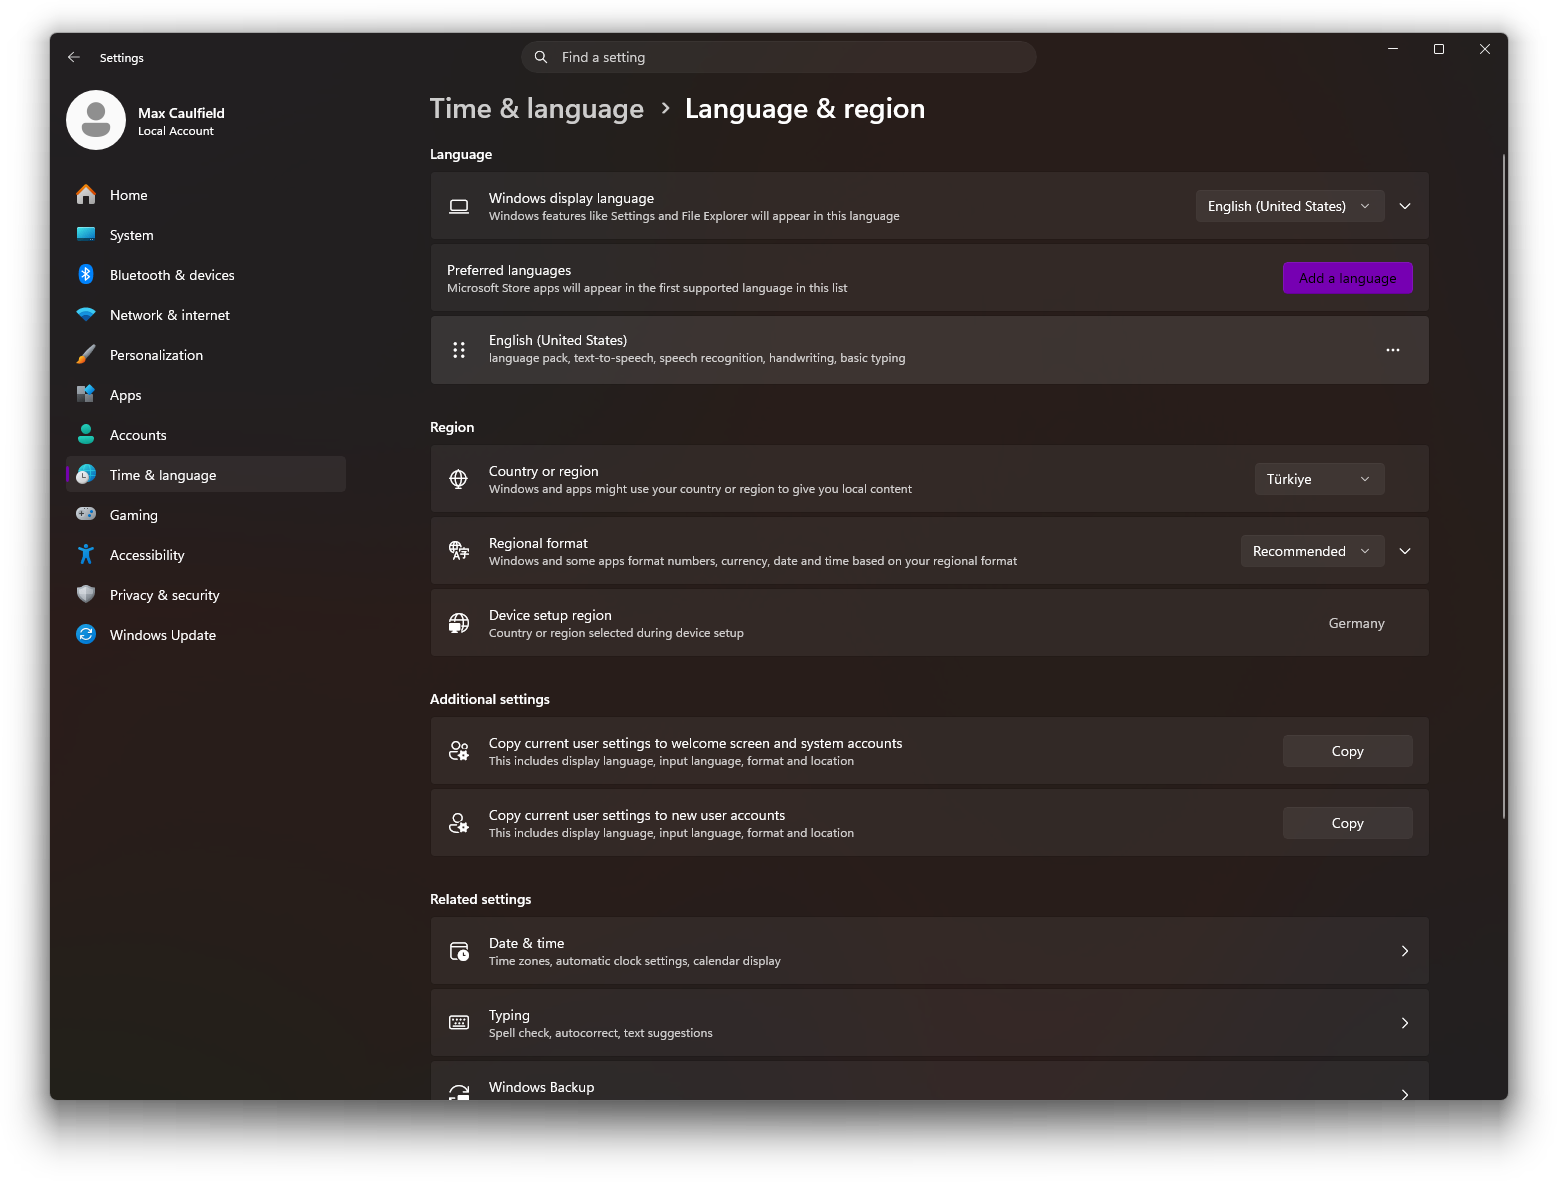Open the Accessibility page label in sidebar

tap(147, 555)
